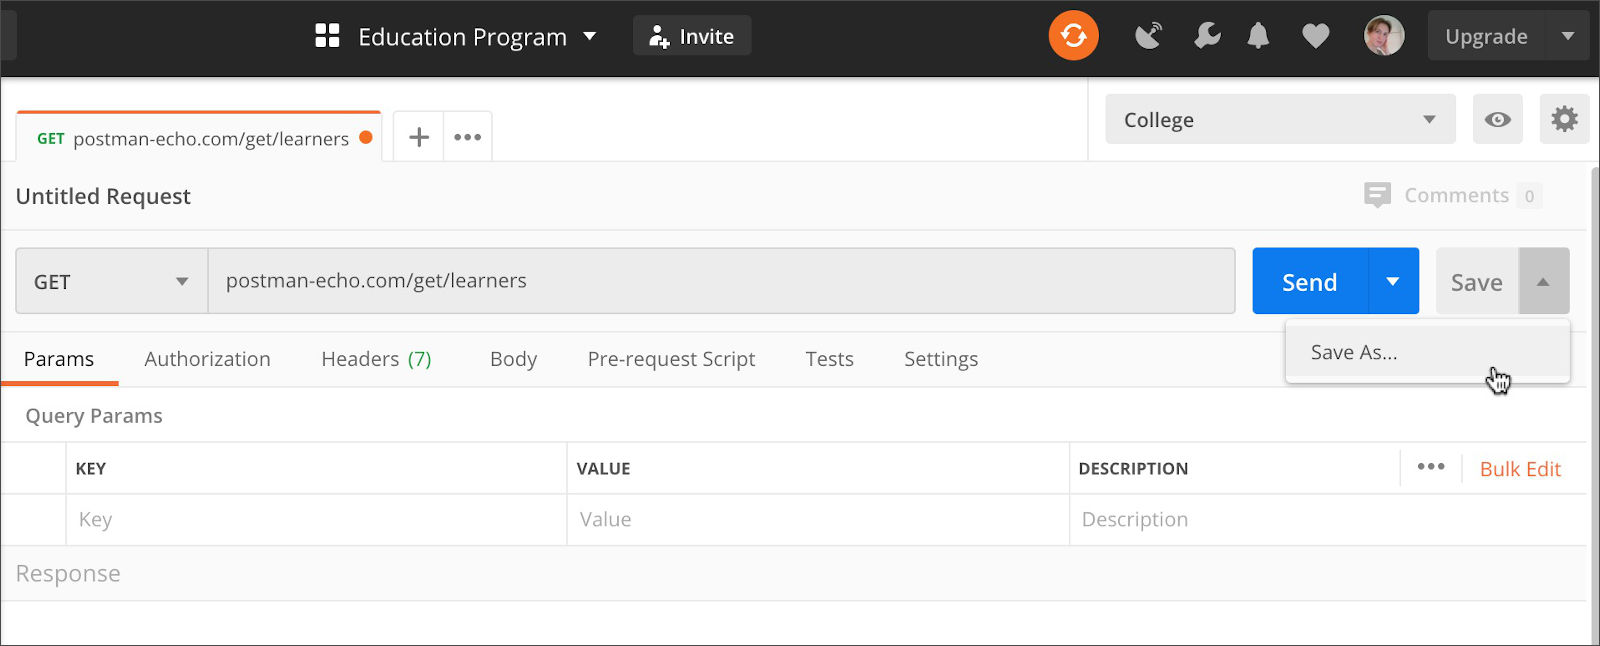
Task: Click the Response section label
Action: click(x=68, y=573)
